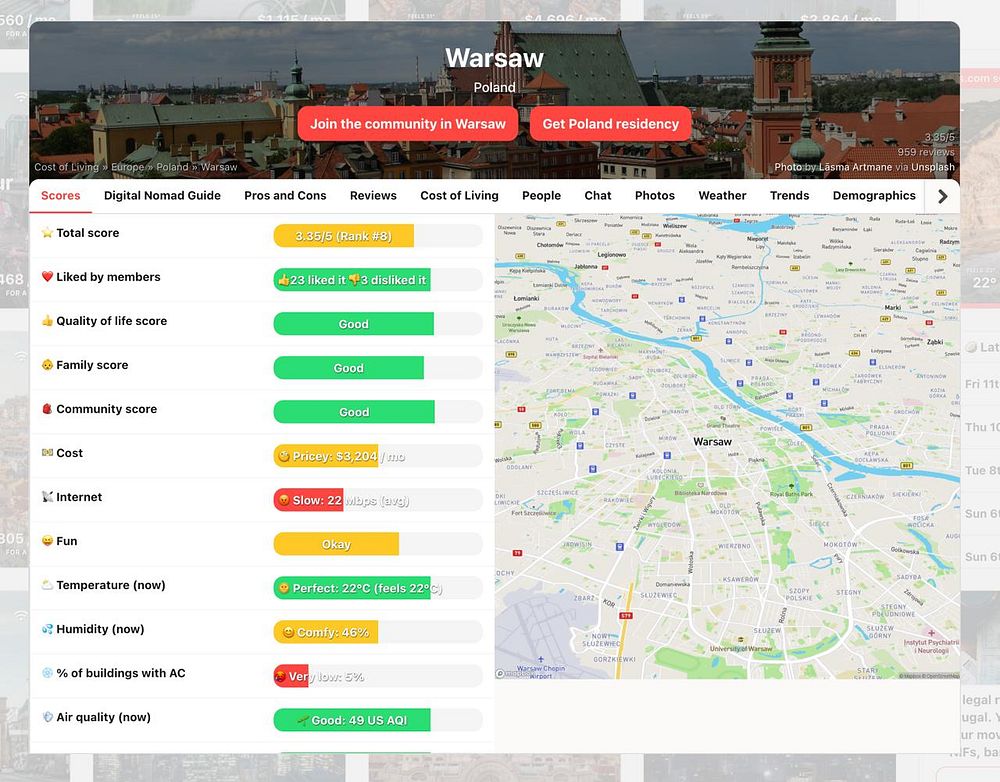The height and width of the screenshot is (782, 1000).
Task: Click the thumbs-up icon beside Quality of life score
Action: [x=47, y=321]
